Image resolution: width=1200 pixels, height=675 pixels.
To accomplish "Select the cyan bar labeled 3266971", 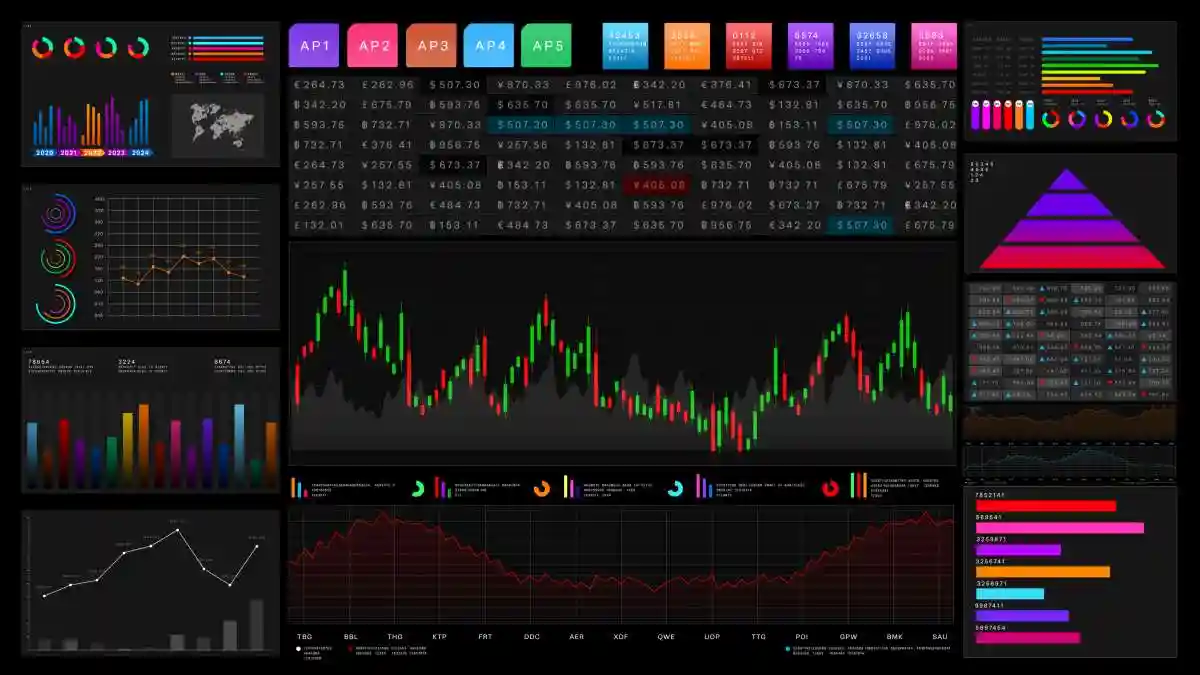I will pyautogui.click(x=1010, y=594).
